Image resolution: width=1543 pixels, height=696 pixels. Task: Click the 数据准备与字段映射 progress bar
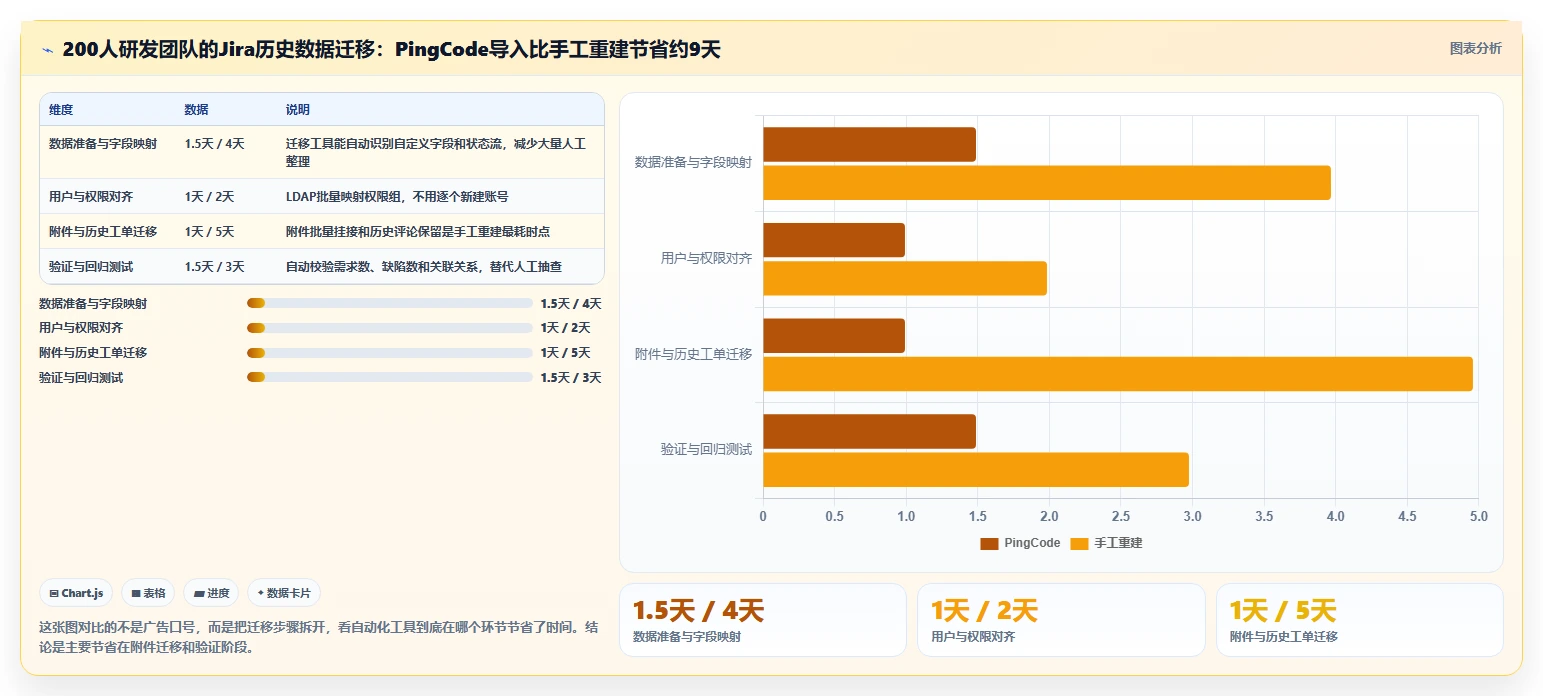[x=389, y=303]
